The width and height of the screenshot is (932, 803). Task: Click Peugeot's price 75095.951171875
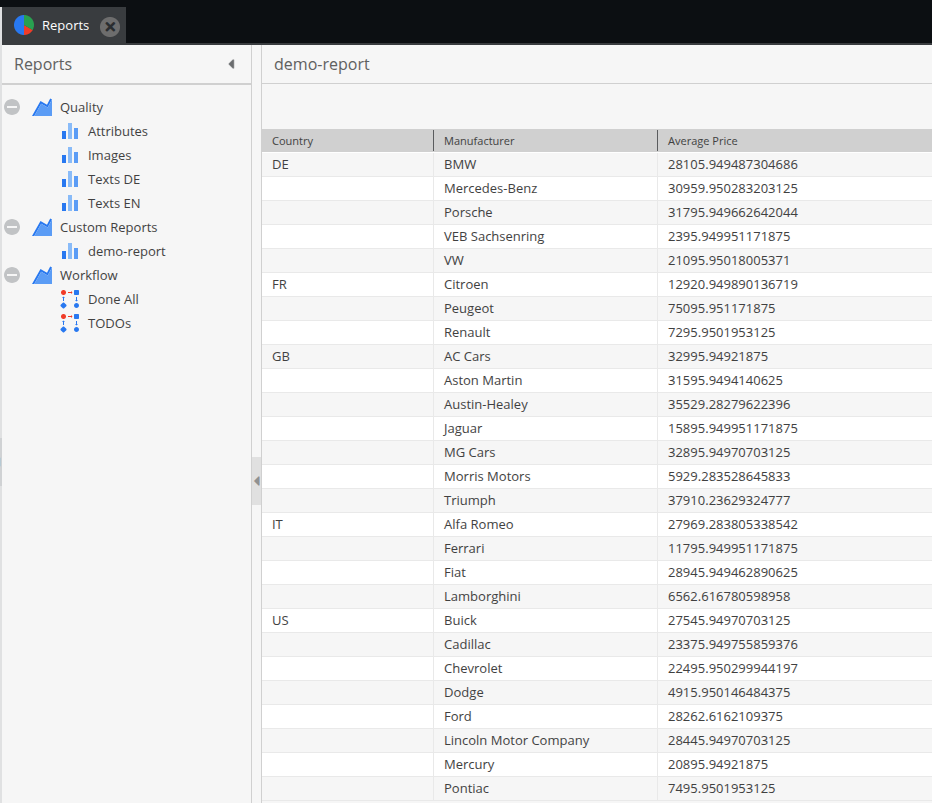point(722,308)
